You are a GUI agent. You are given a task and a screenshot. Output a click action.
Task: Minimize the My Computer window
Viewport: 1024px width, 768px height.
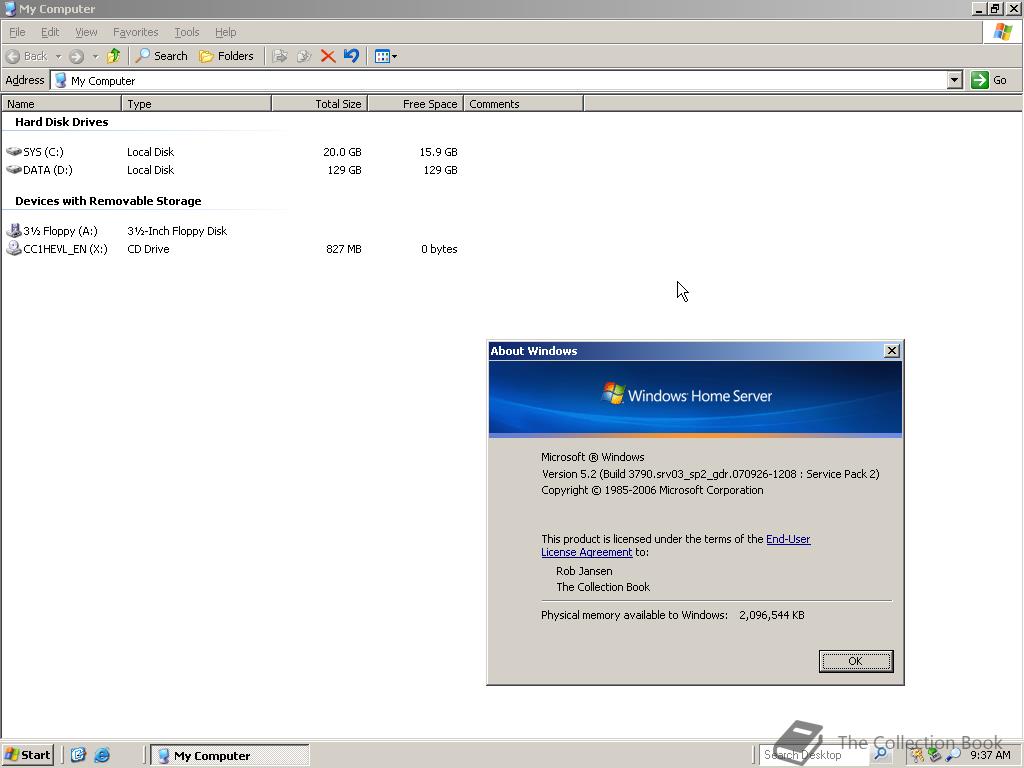coord(979,8)
